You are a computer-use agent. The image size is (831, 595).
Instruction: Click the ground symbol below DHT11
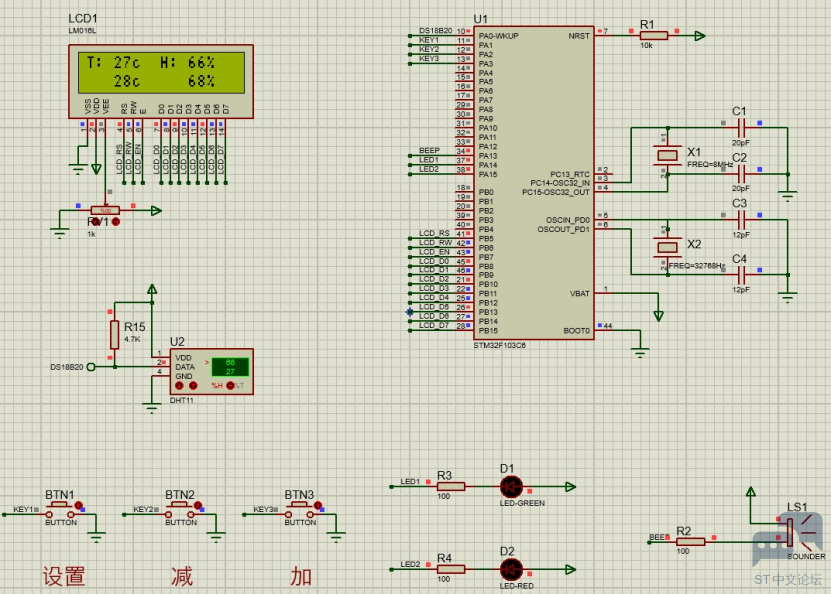pyautogui.click(x=152, y=408)
